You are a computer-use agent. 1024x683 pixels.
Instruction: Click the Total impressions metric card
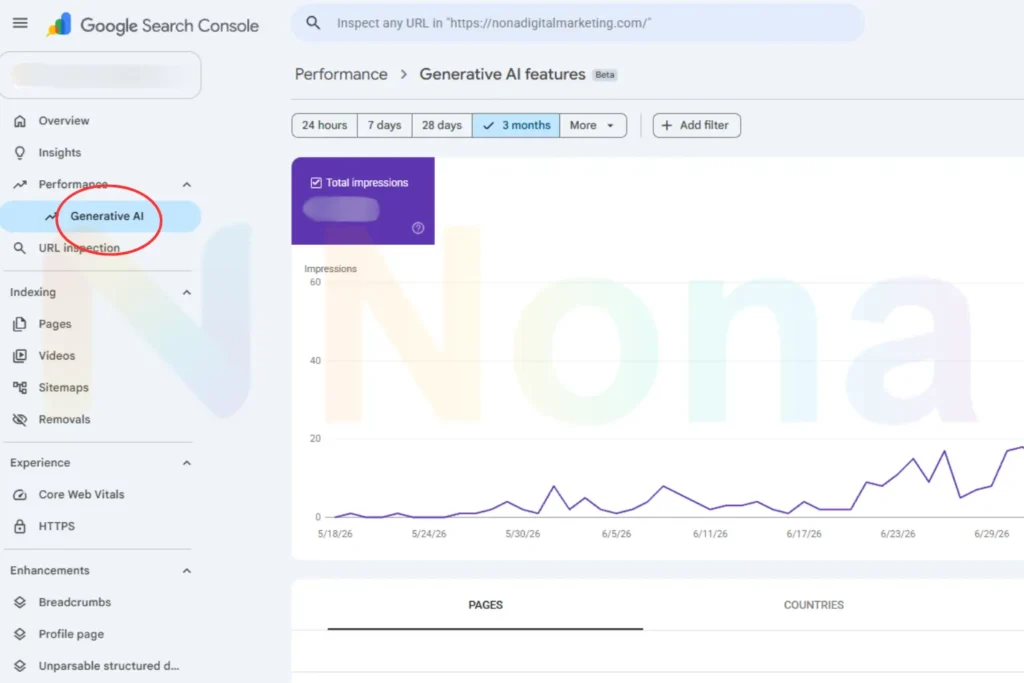363,201
